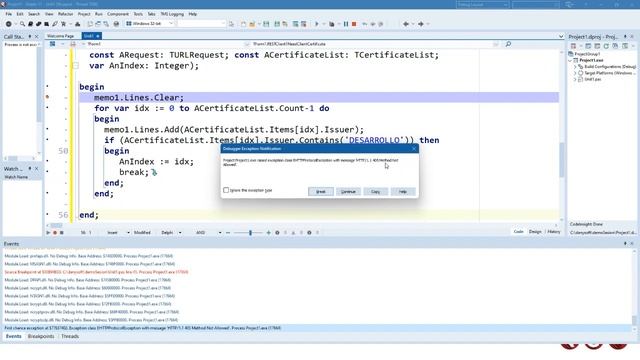Image resolution: width=640 pixels, height=360 pixels.
Task: Click the zoom minus button in status bar
Action: [x=228, y=233]
